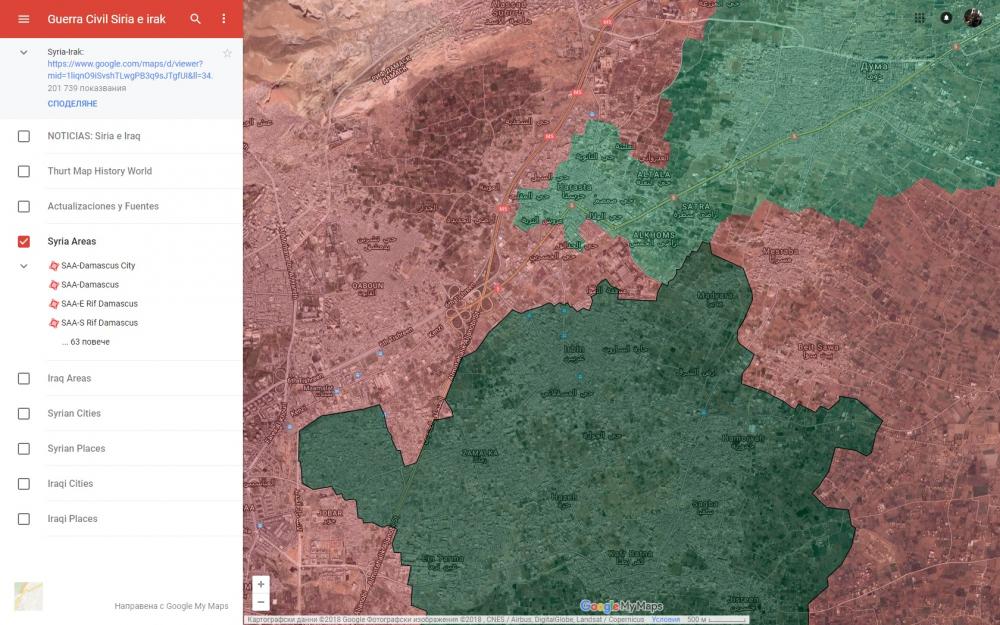Zoom in the map with plus button
Image resolution: width=1000 pixels, height=625 pixels.
click(x=261, y=584)
